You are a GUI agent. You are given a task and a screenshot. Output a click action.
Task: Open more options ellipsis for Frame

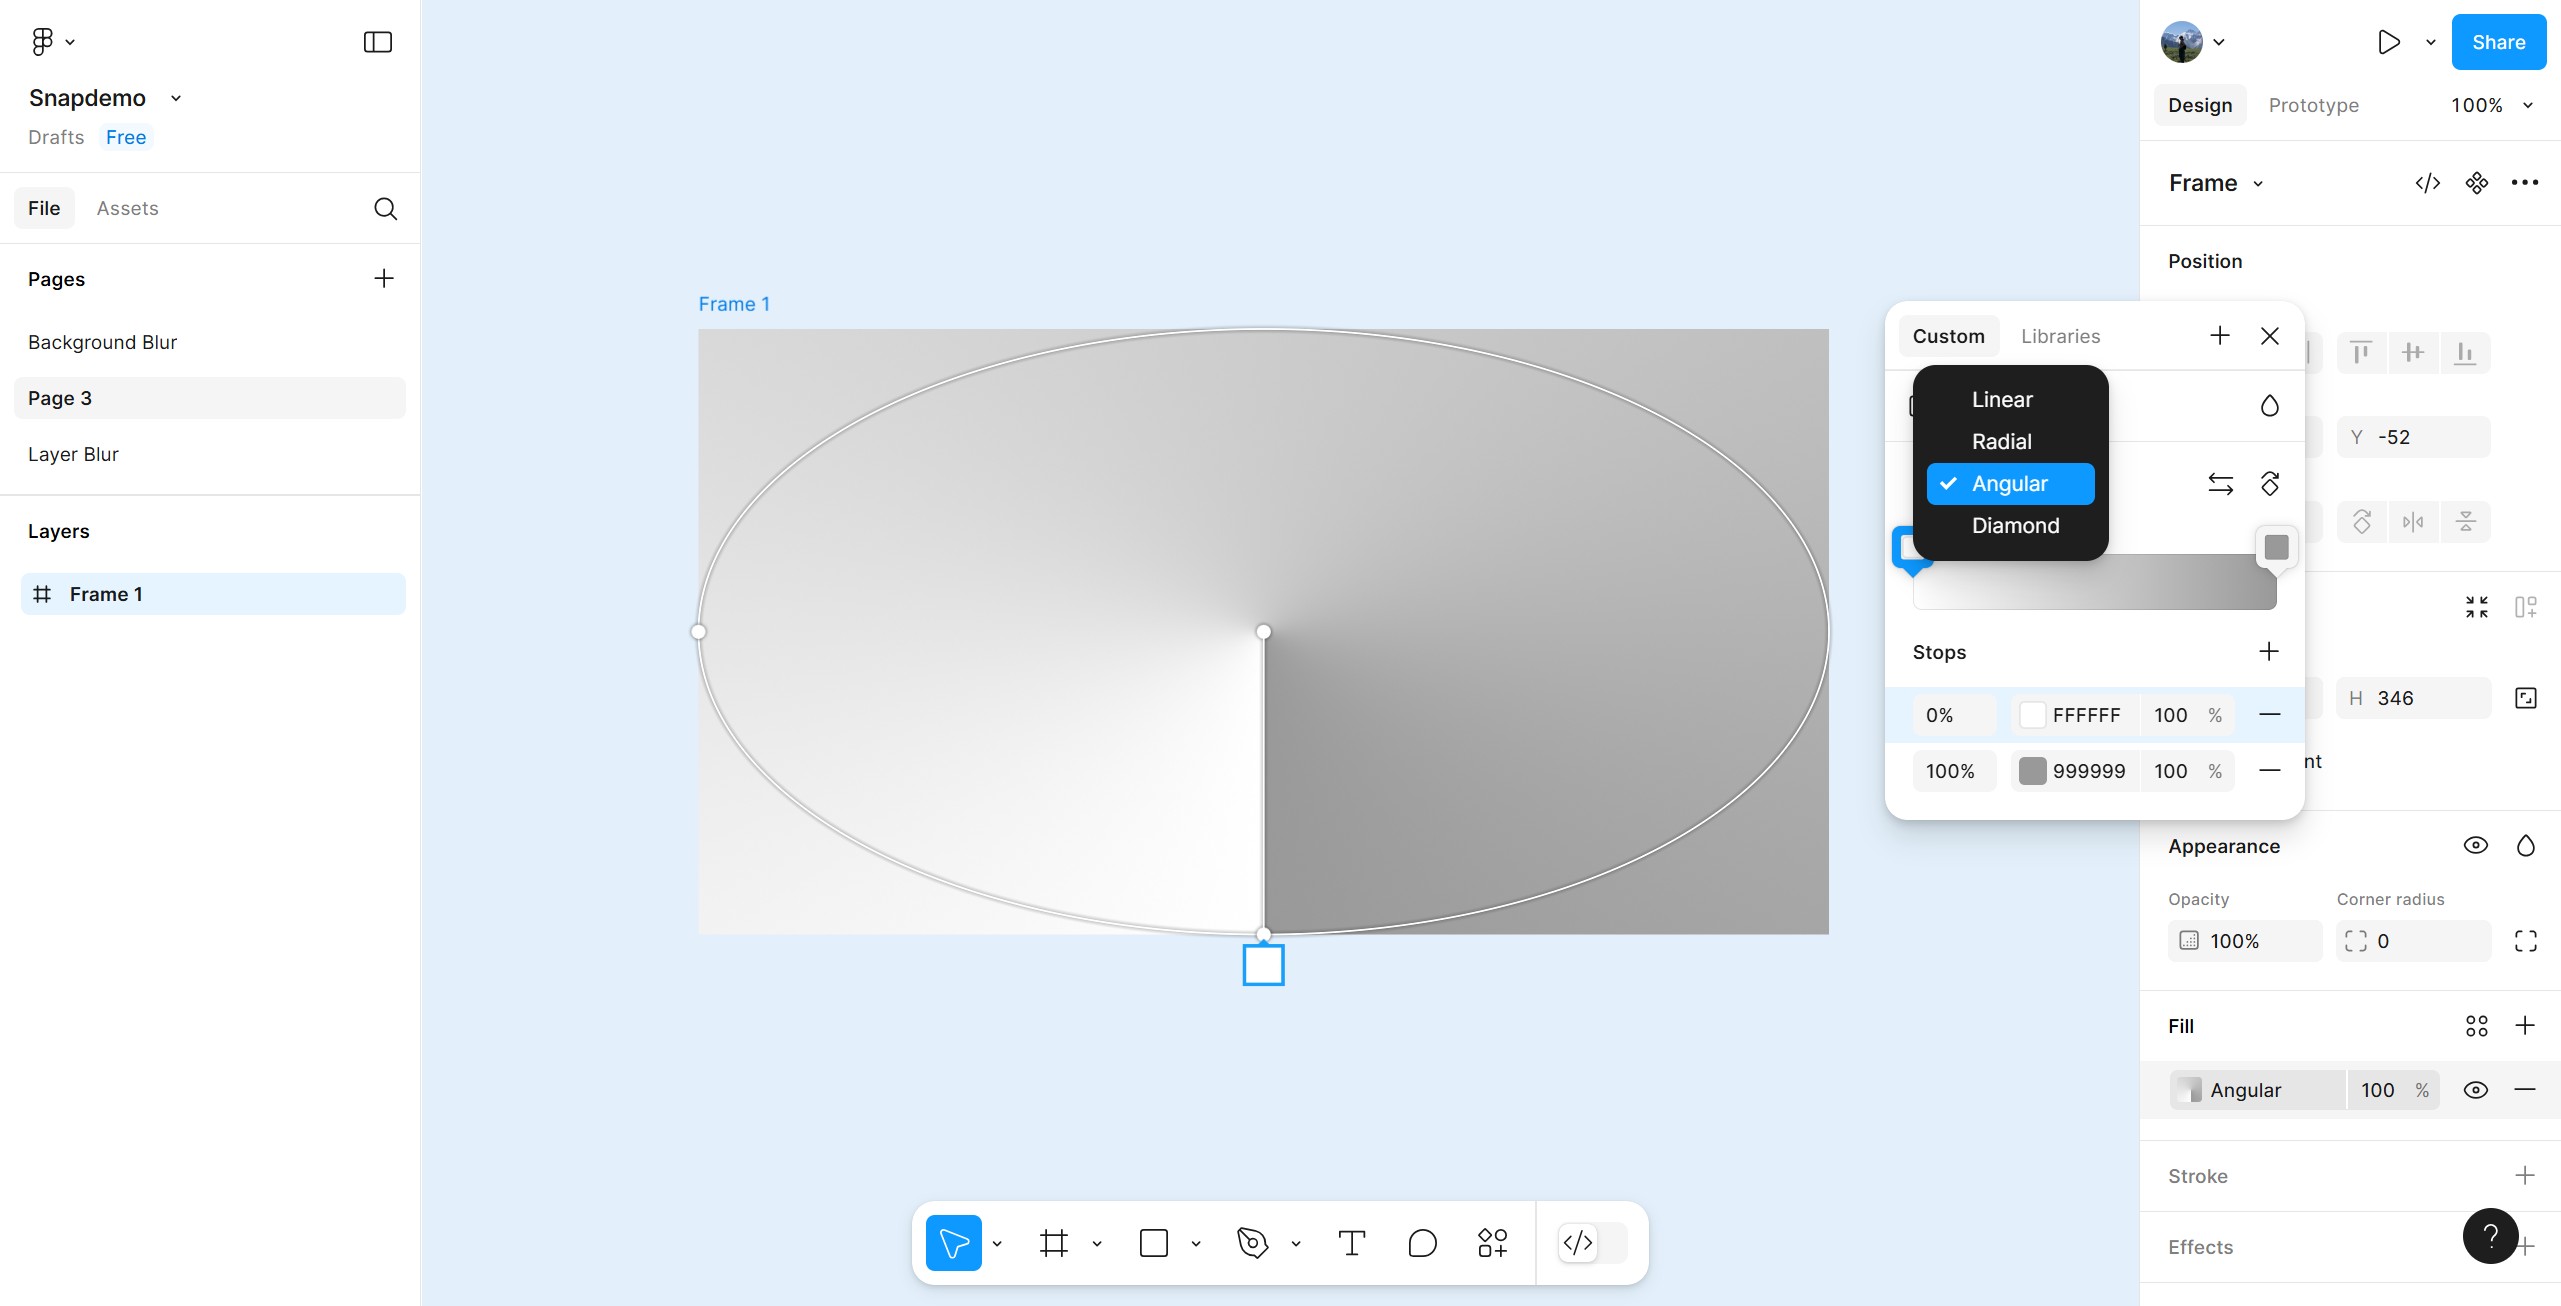tap(2525, 182)
